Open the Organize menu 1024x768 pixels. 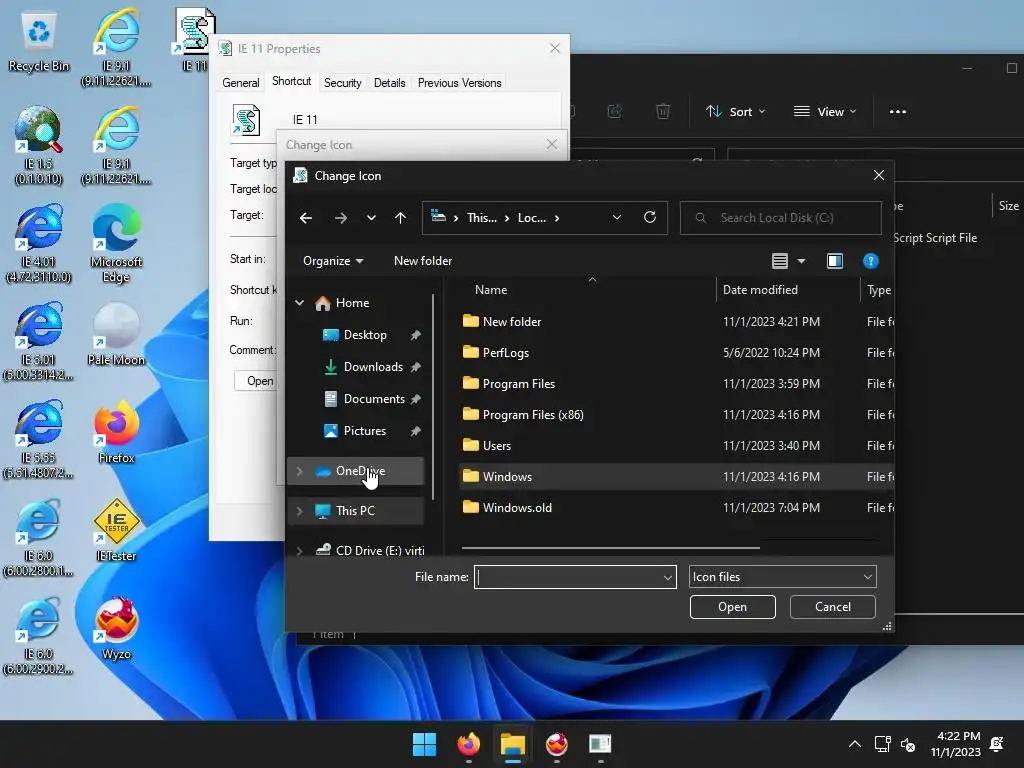[x=332, y=261]
